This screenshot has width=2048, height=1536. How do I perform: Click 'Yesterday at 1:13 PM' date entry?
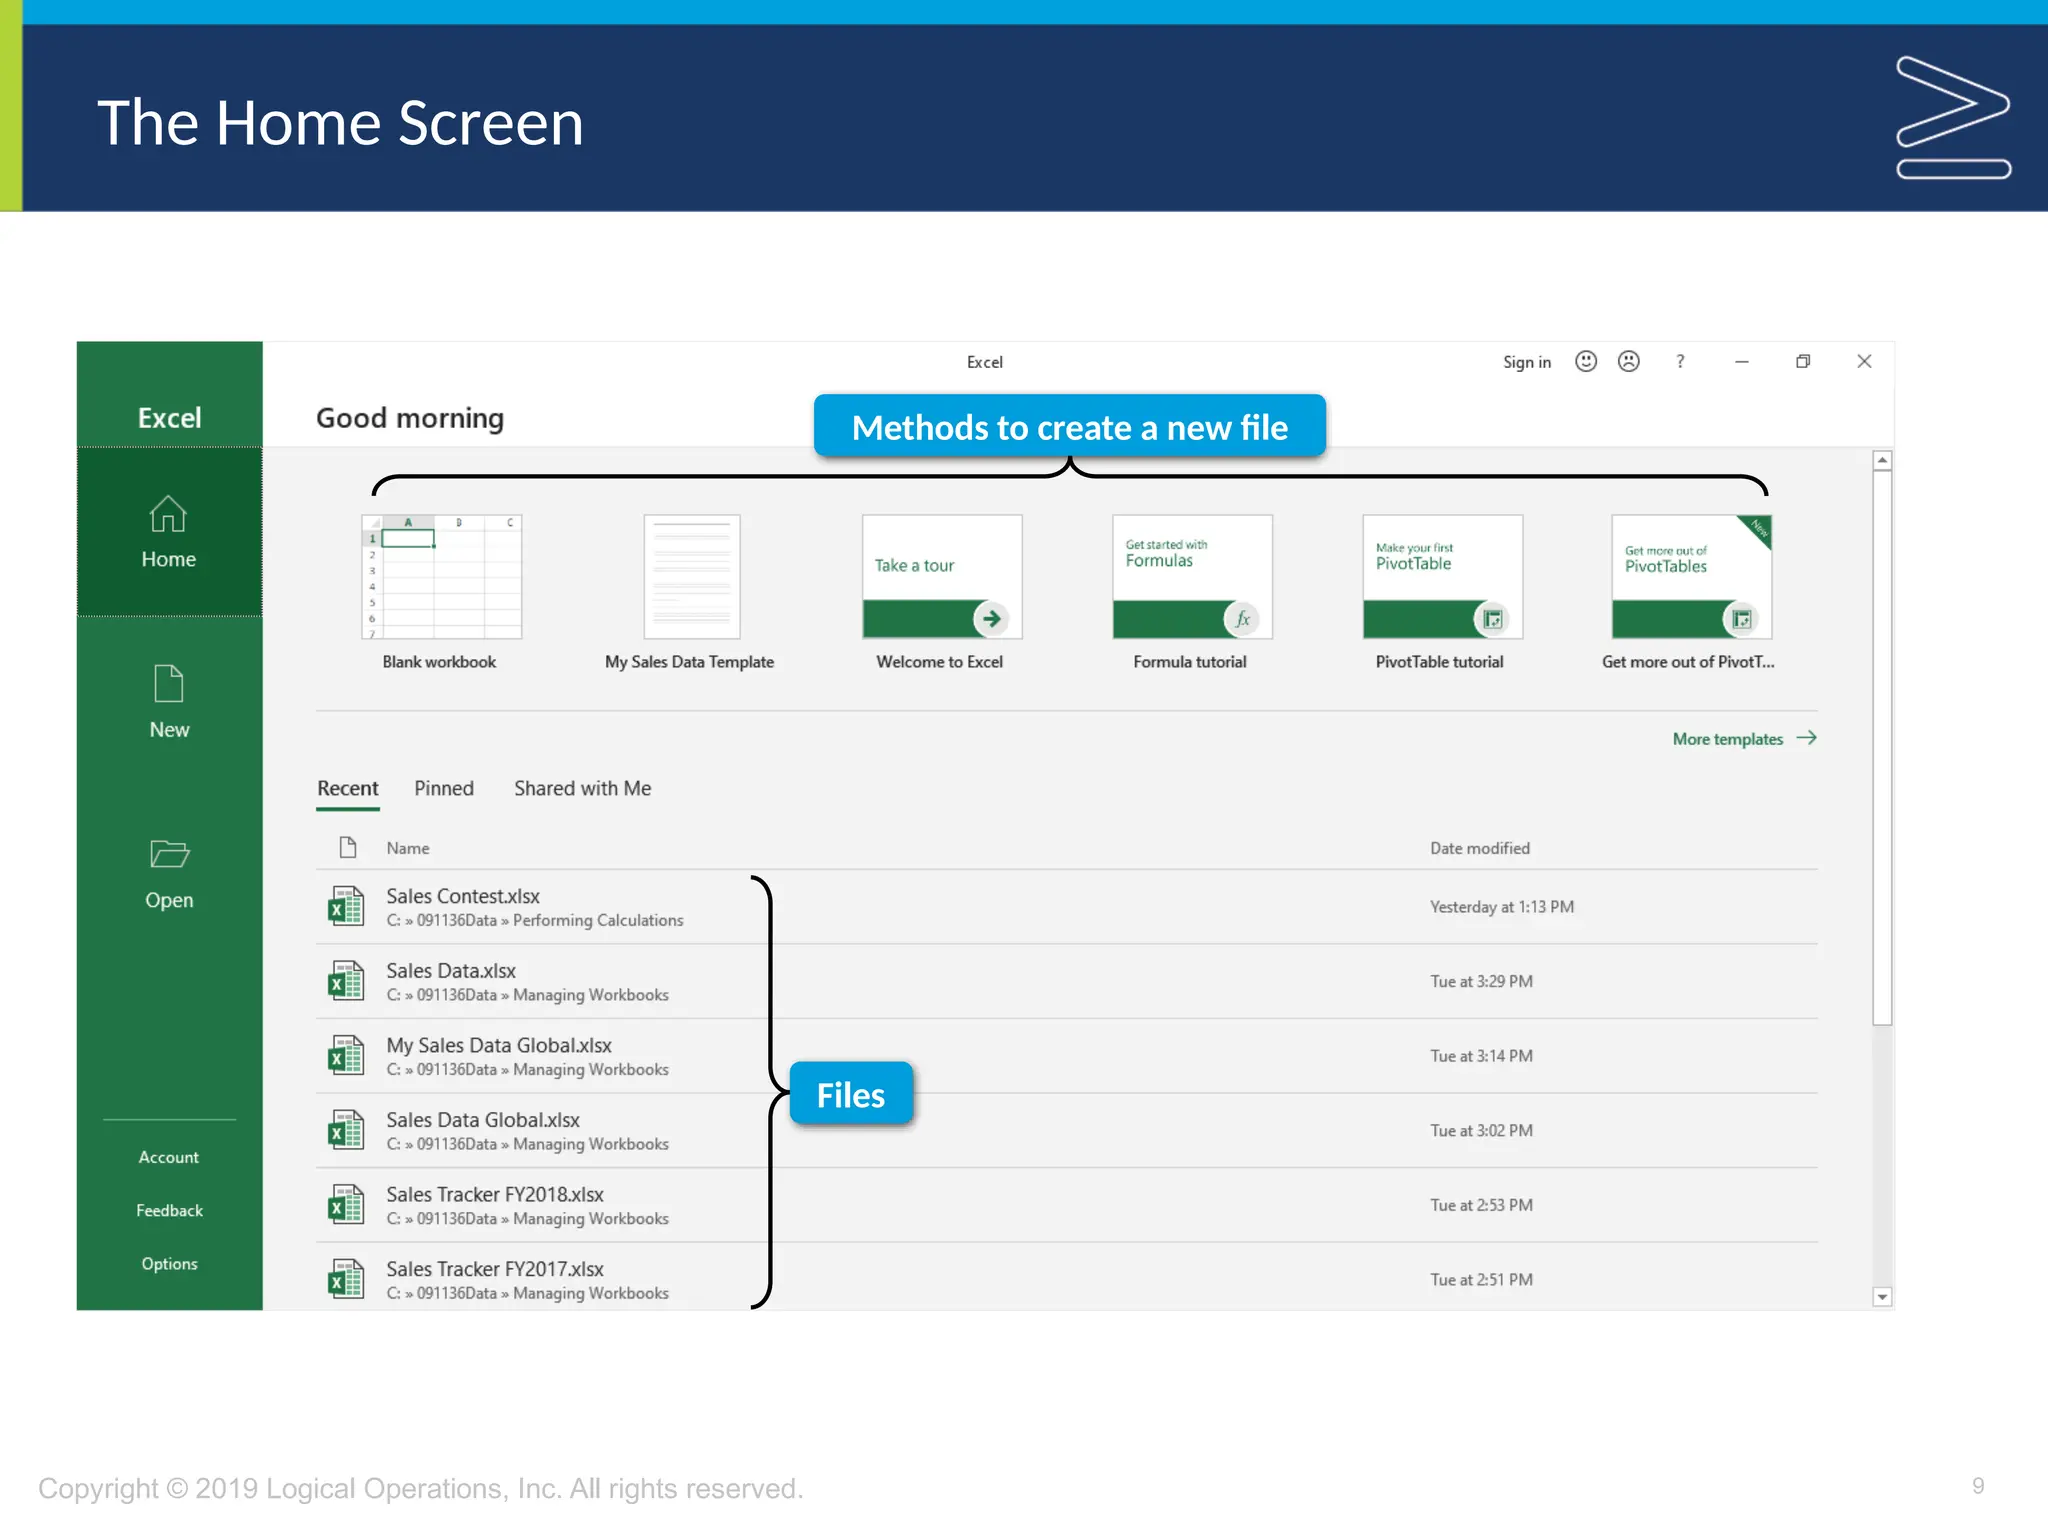pos(1502,907)
